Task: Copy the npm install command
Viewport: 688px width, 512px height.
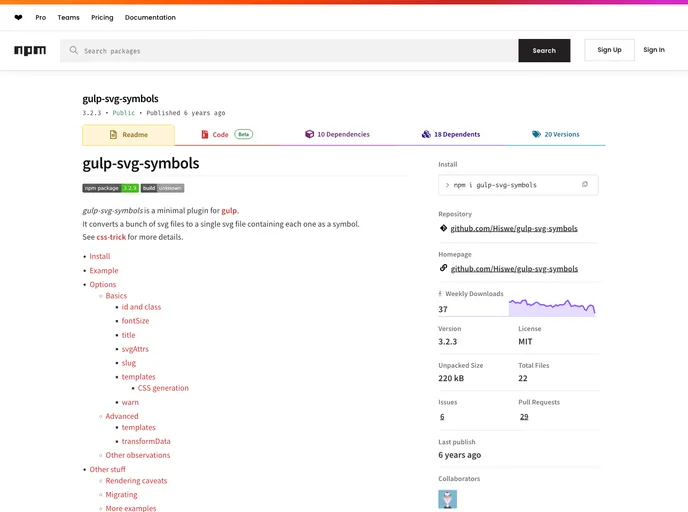Action: pyautogui.click(x=584, y=184)
